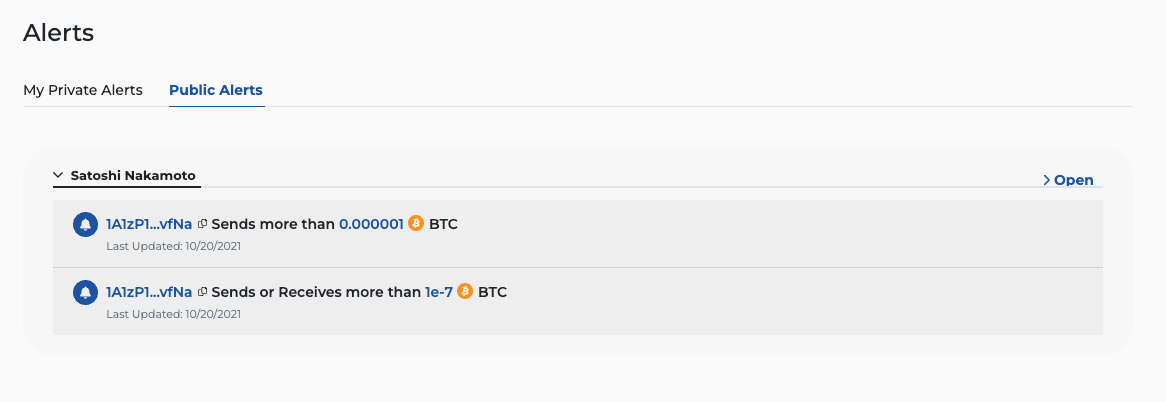Open the Satoshi Nakamoto alert group link
This screenshot has width=1166, height=402.
pyautogui.click(x=1074, y=180)
